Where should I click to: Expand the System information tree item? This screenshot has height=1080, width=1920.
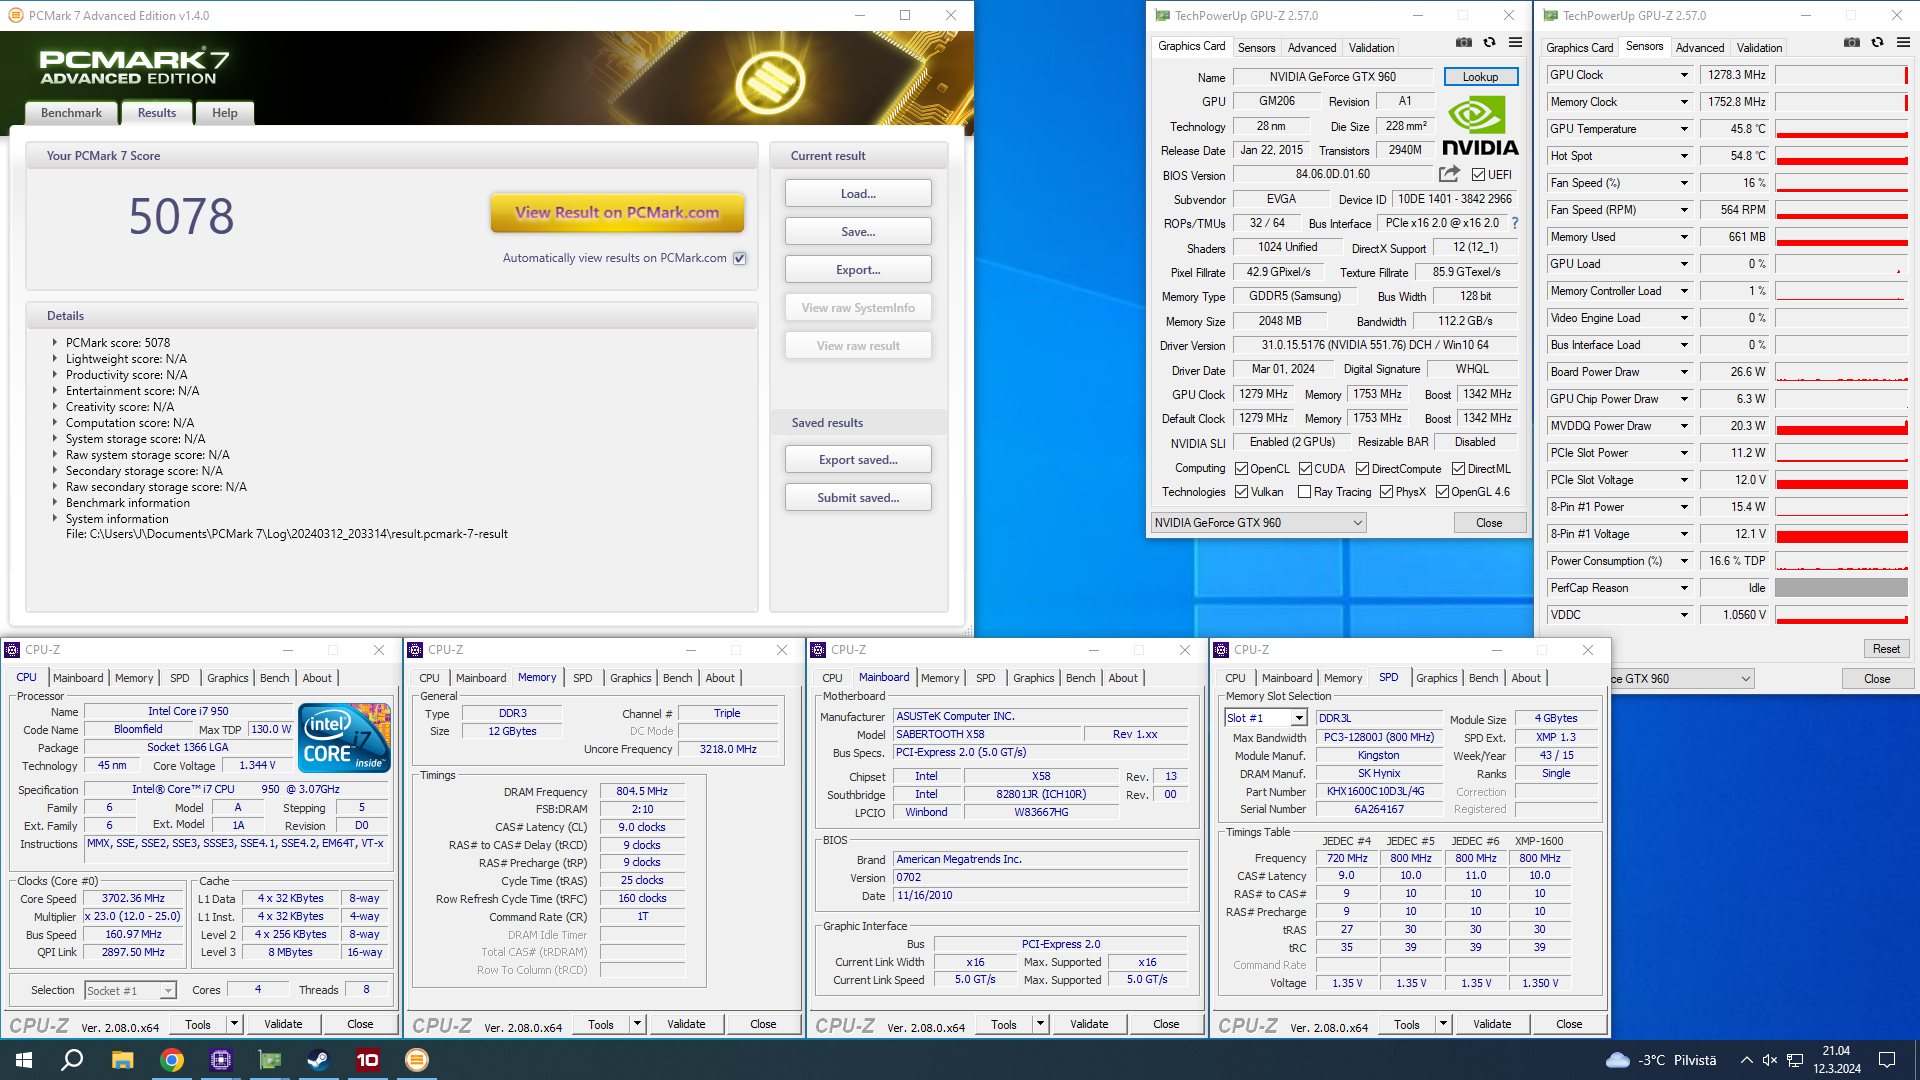(54, 519)
